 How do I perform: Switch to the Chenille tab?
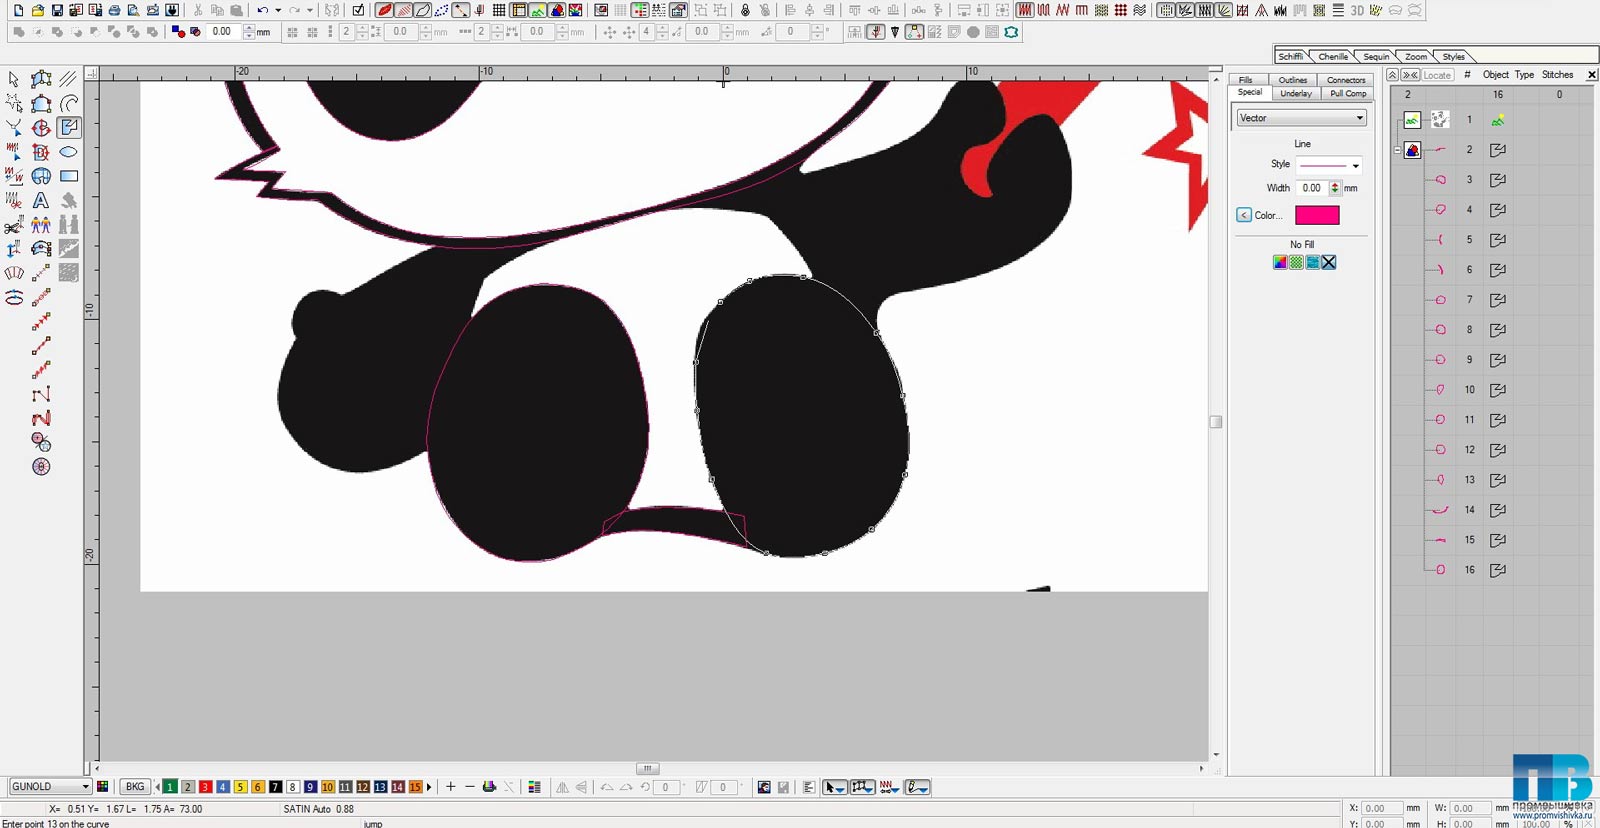(x=1332, y=56)
